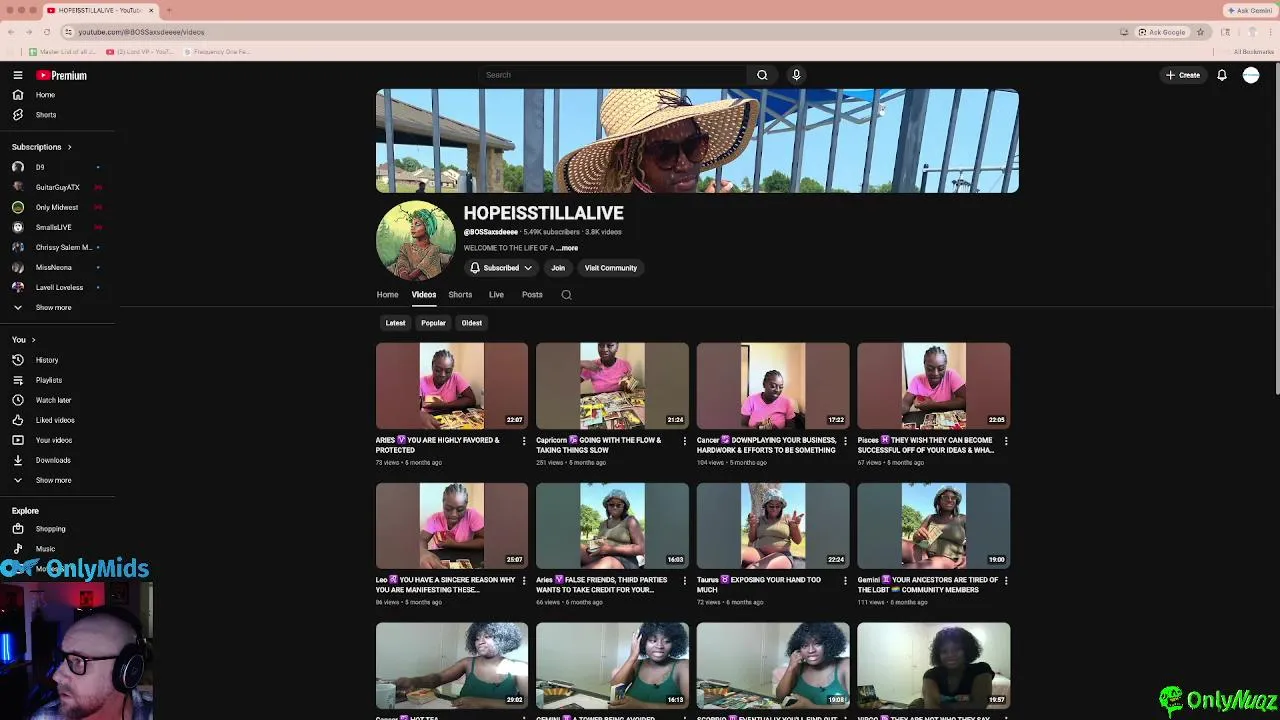Click in the YouTube search field
The width and height of the screenshot is (1280, 720).
coord(612,75)
